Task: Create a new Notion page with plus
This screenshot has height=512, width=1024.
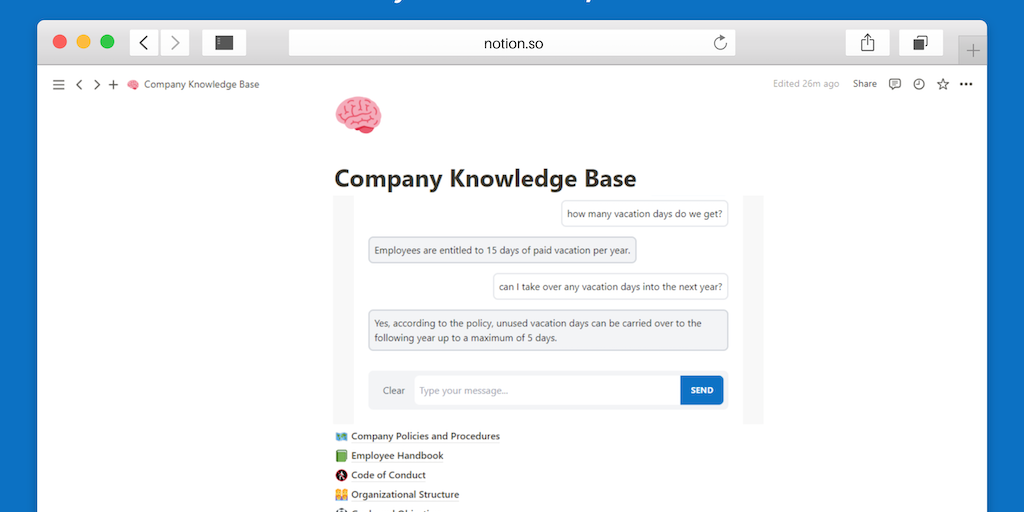Action: [x=114, y=84]
